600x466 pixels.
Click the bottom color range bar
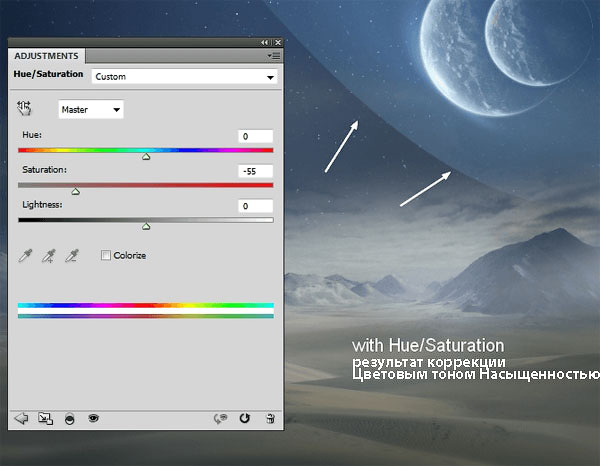coord(146,316)
